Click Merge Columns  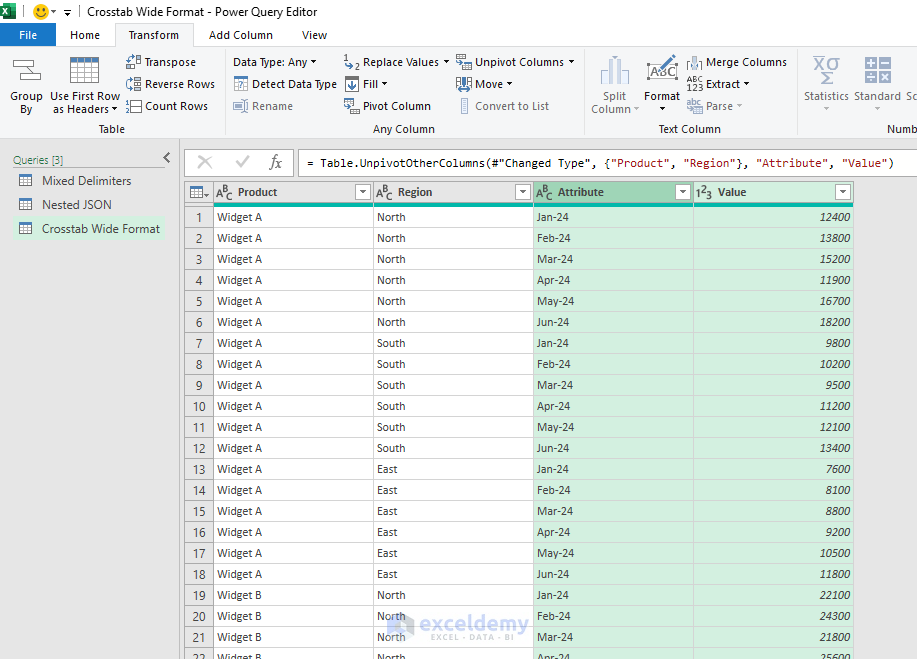(x=737, y=62)
